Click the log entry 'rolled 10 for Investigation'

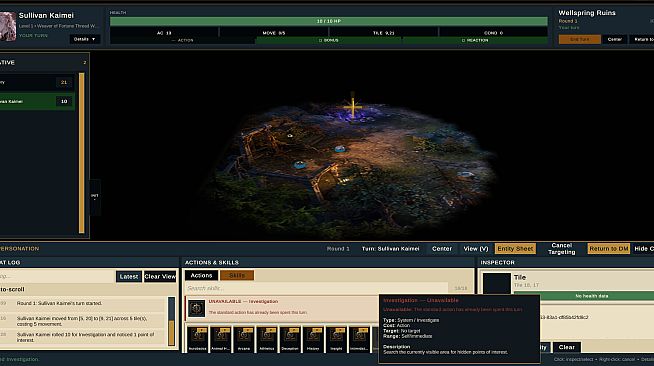[83, 337]
